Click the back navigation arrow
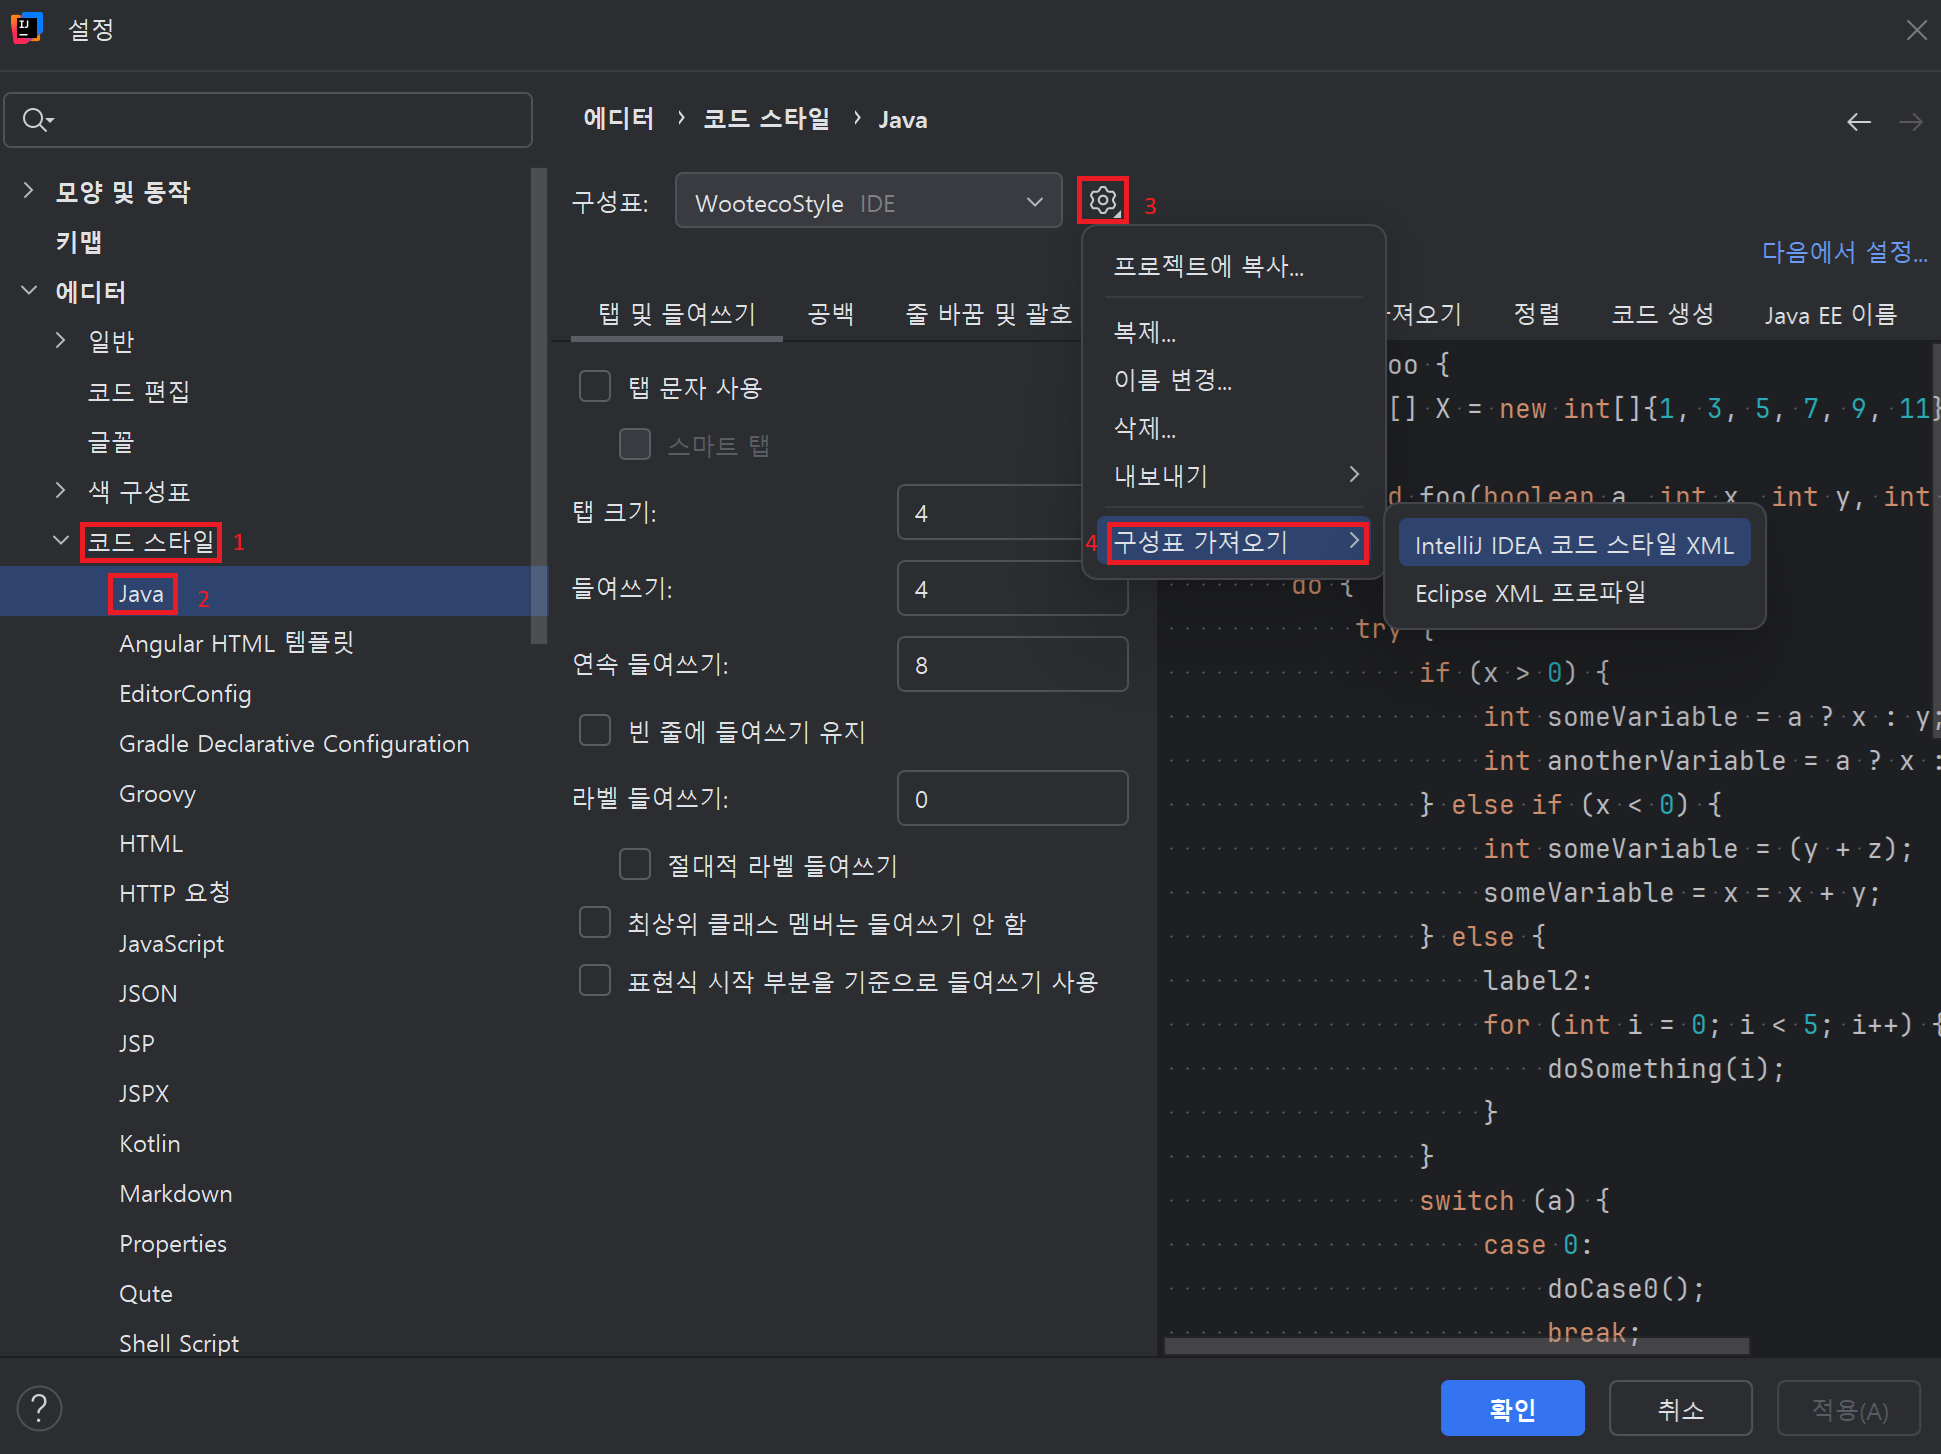The image size is (1941, 1454). click(1858, 122)
